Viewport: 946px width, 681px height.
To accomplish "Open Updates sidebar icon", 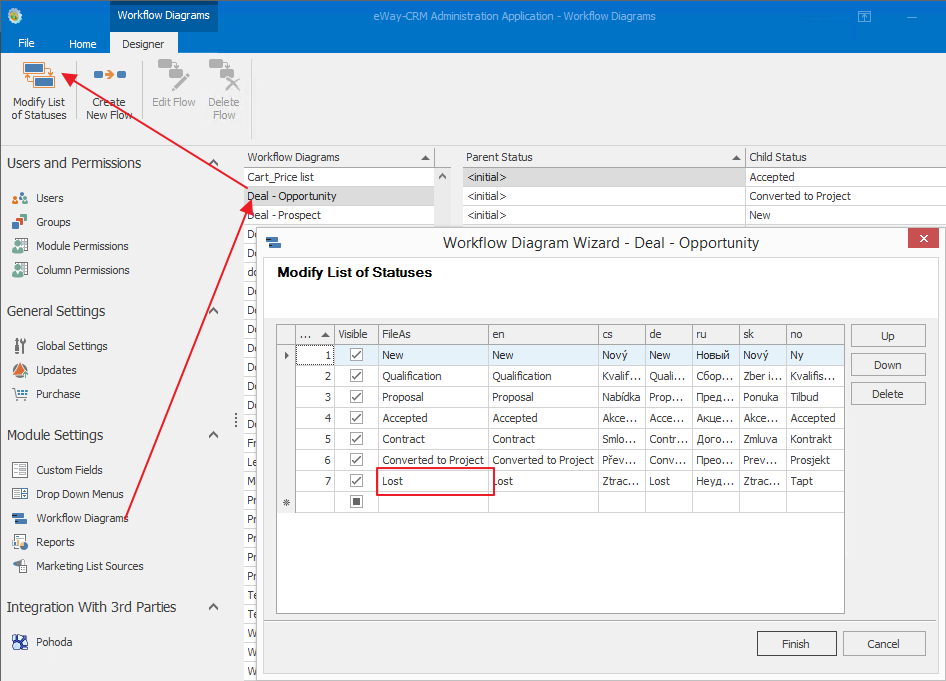I will tap(20, 370).
